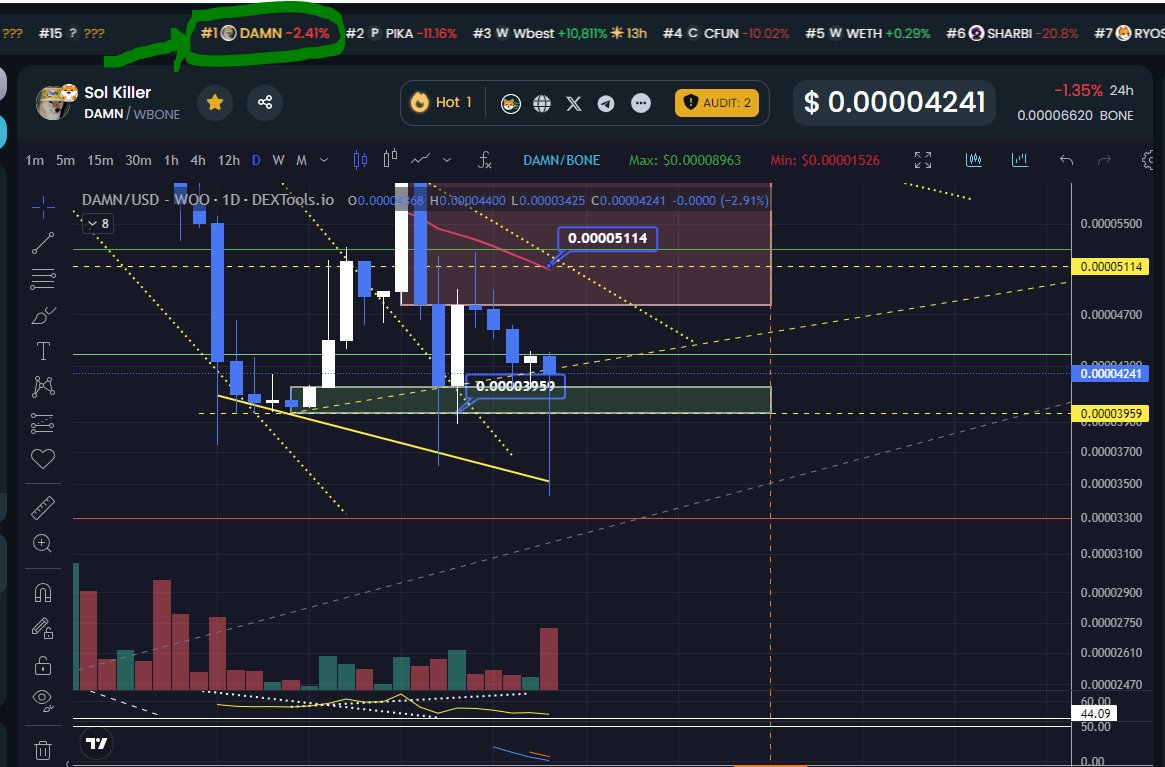Toggle stay in drawing mode
The image size is (1165, 767).
tap(43, 629)
